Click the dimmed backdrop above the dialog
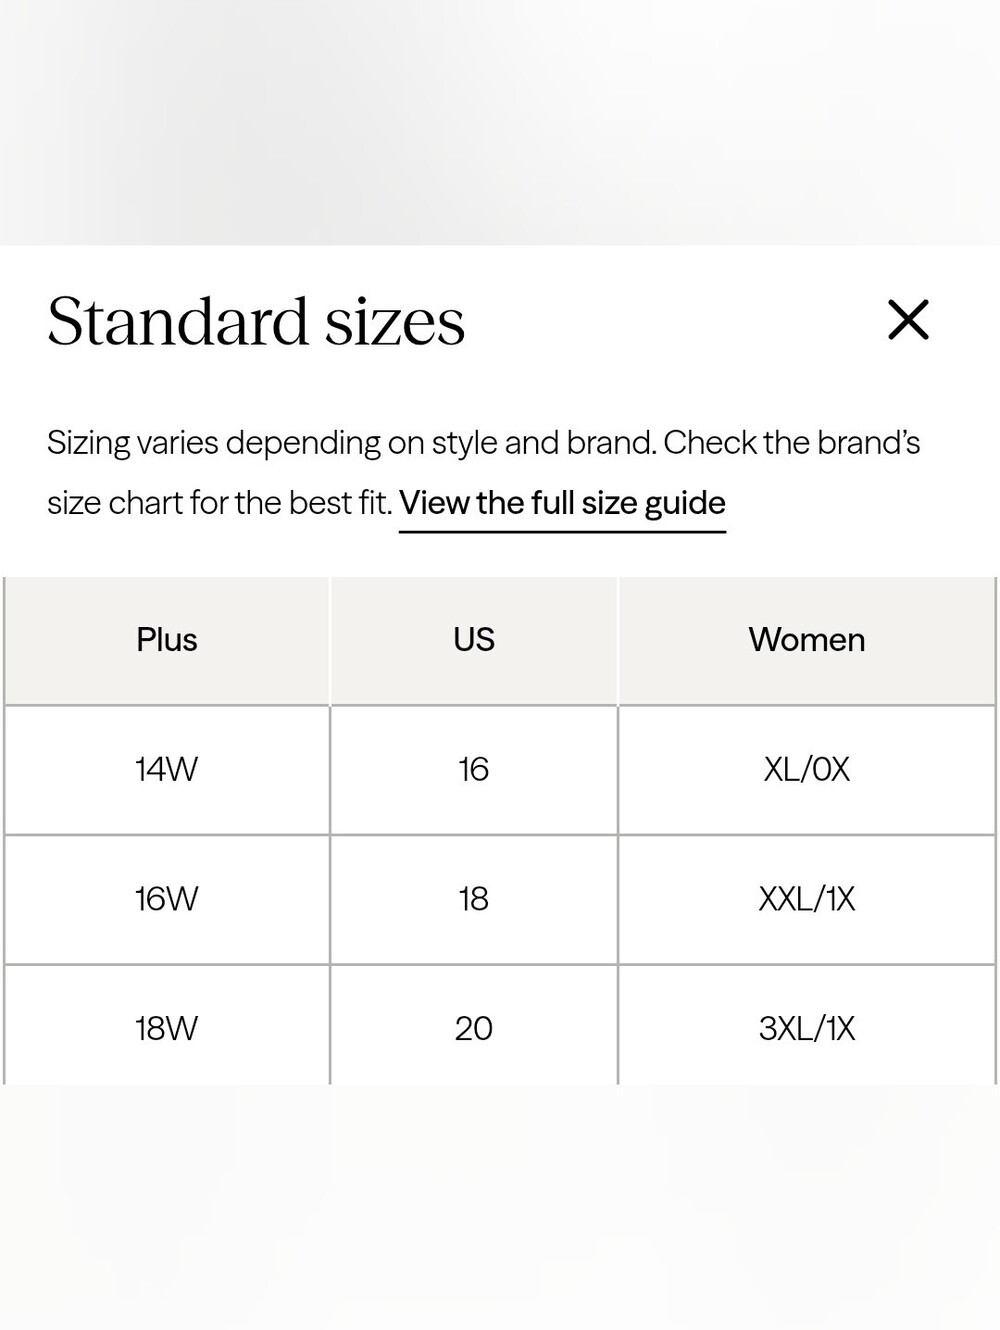 500,122
